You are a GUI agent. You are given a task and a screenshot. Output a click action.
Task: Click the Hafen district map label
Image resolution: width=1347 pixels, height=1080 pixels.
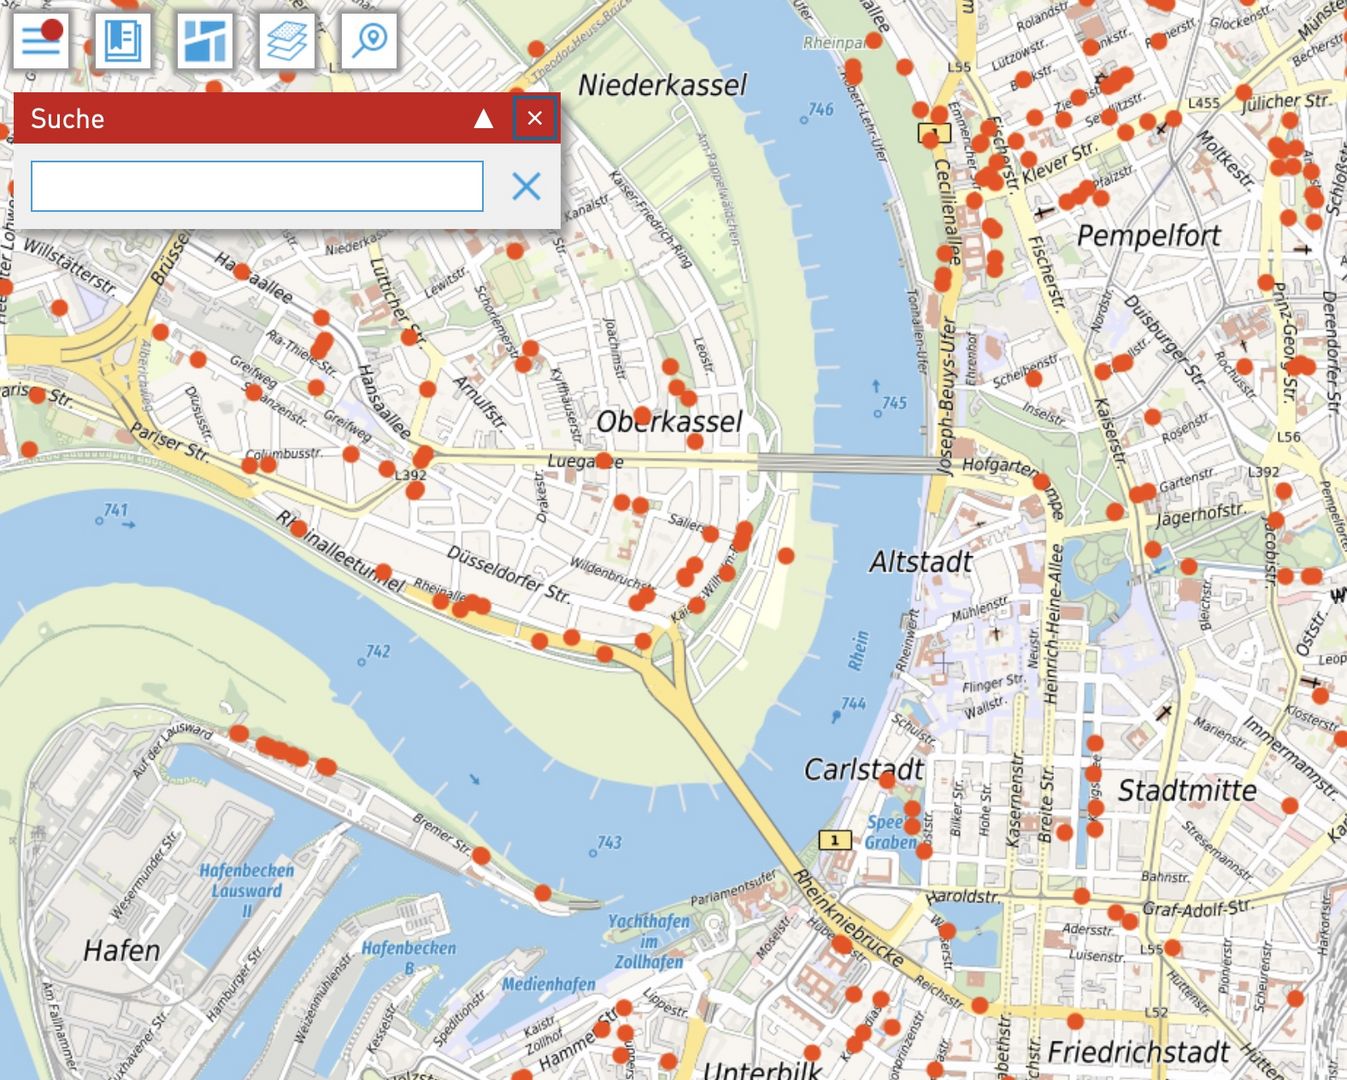coord(121,950)
